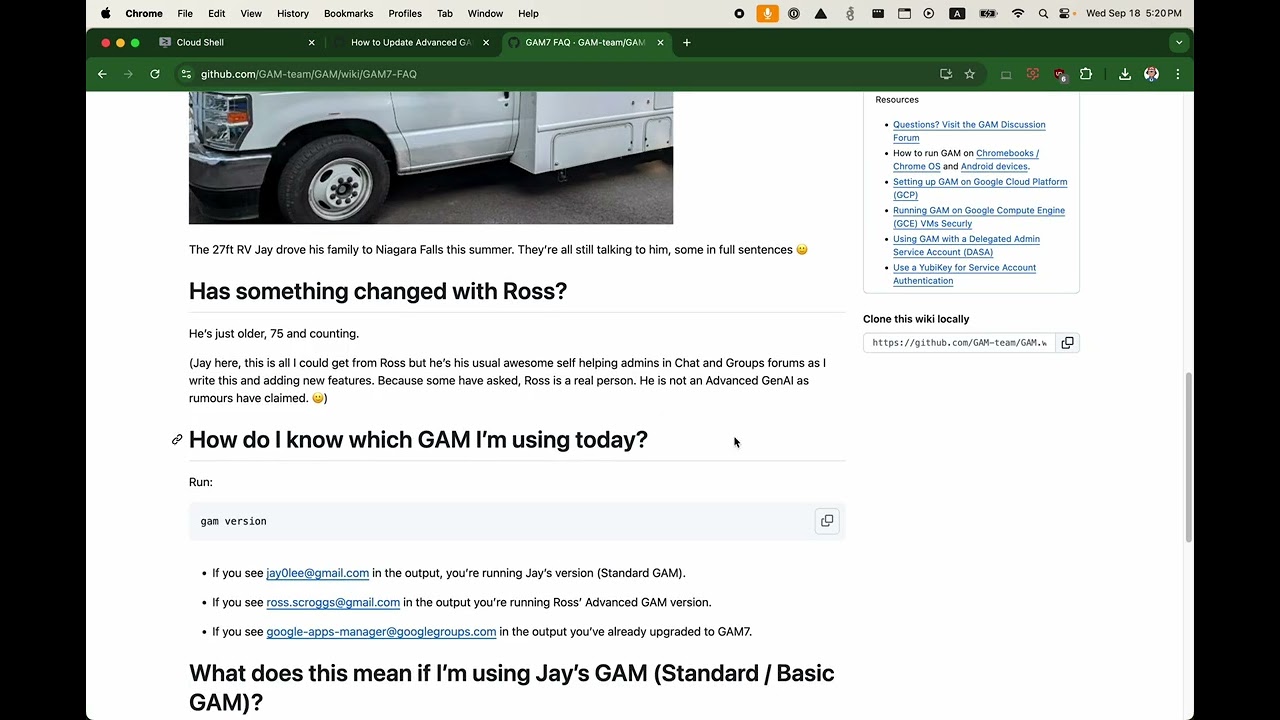Click the date and time clock

coord(1134,13)
